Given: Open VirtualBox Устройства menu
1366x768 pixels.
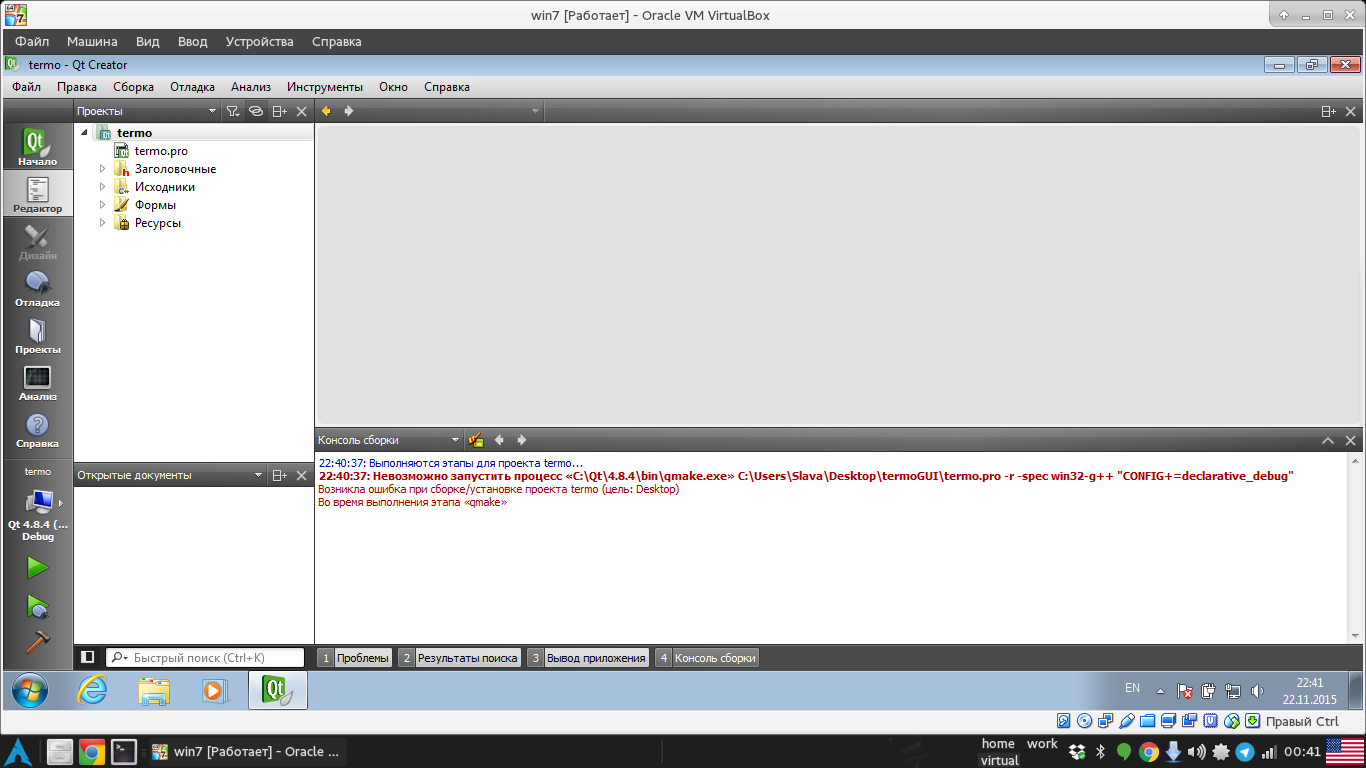Looking at the screenshot, I should point(260,42).
